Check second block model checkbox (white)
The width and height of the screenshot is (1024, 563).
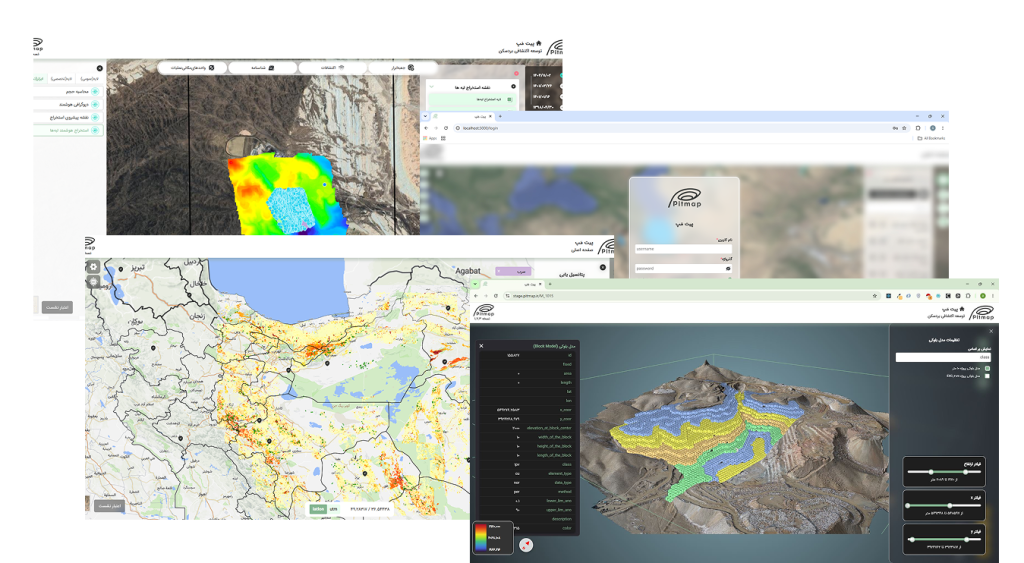click(987, 376)
